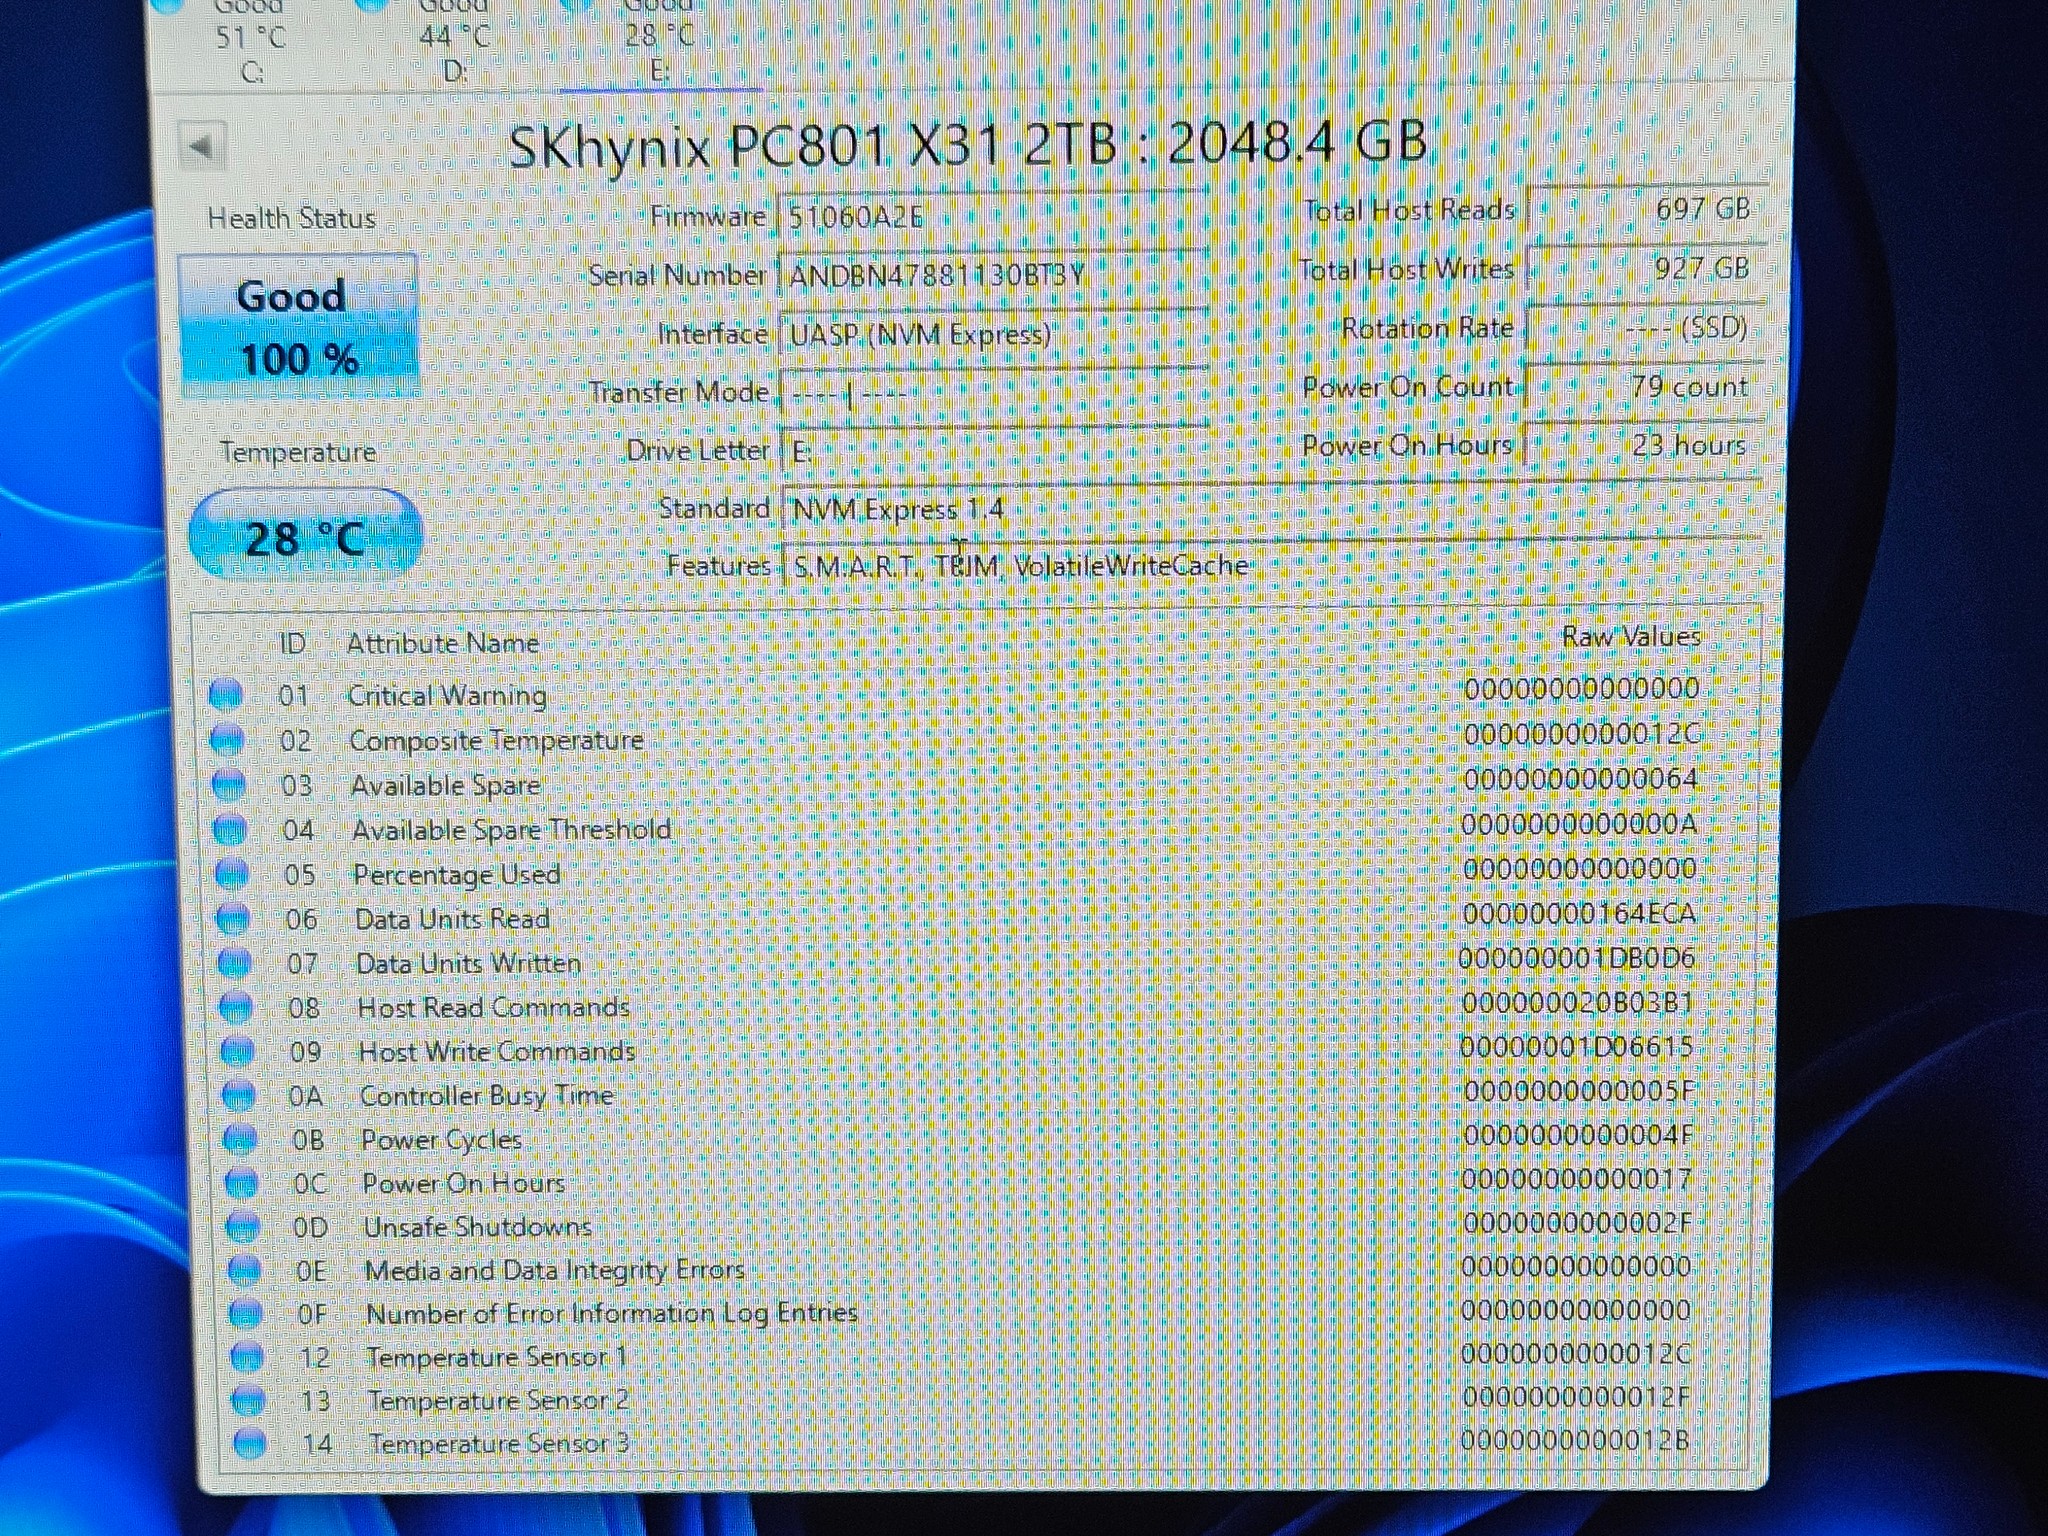Click the status icon for Unsafe Shutdowns

coord(243,1226)
